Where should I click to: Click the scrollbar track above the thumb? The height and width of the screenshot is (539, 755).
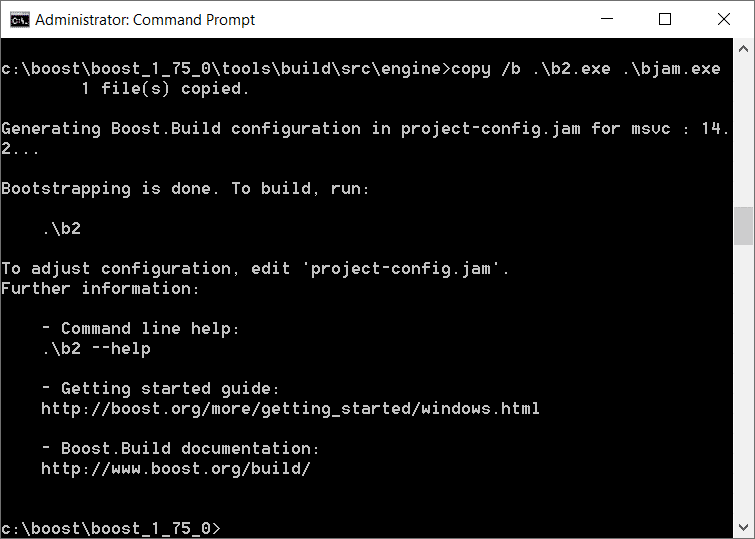(743, 130)
